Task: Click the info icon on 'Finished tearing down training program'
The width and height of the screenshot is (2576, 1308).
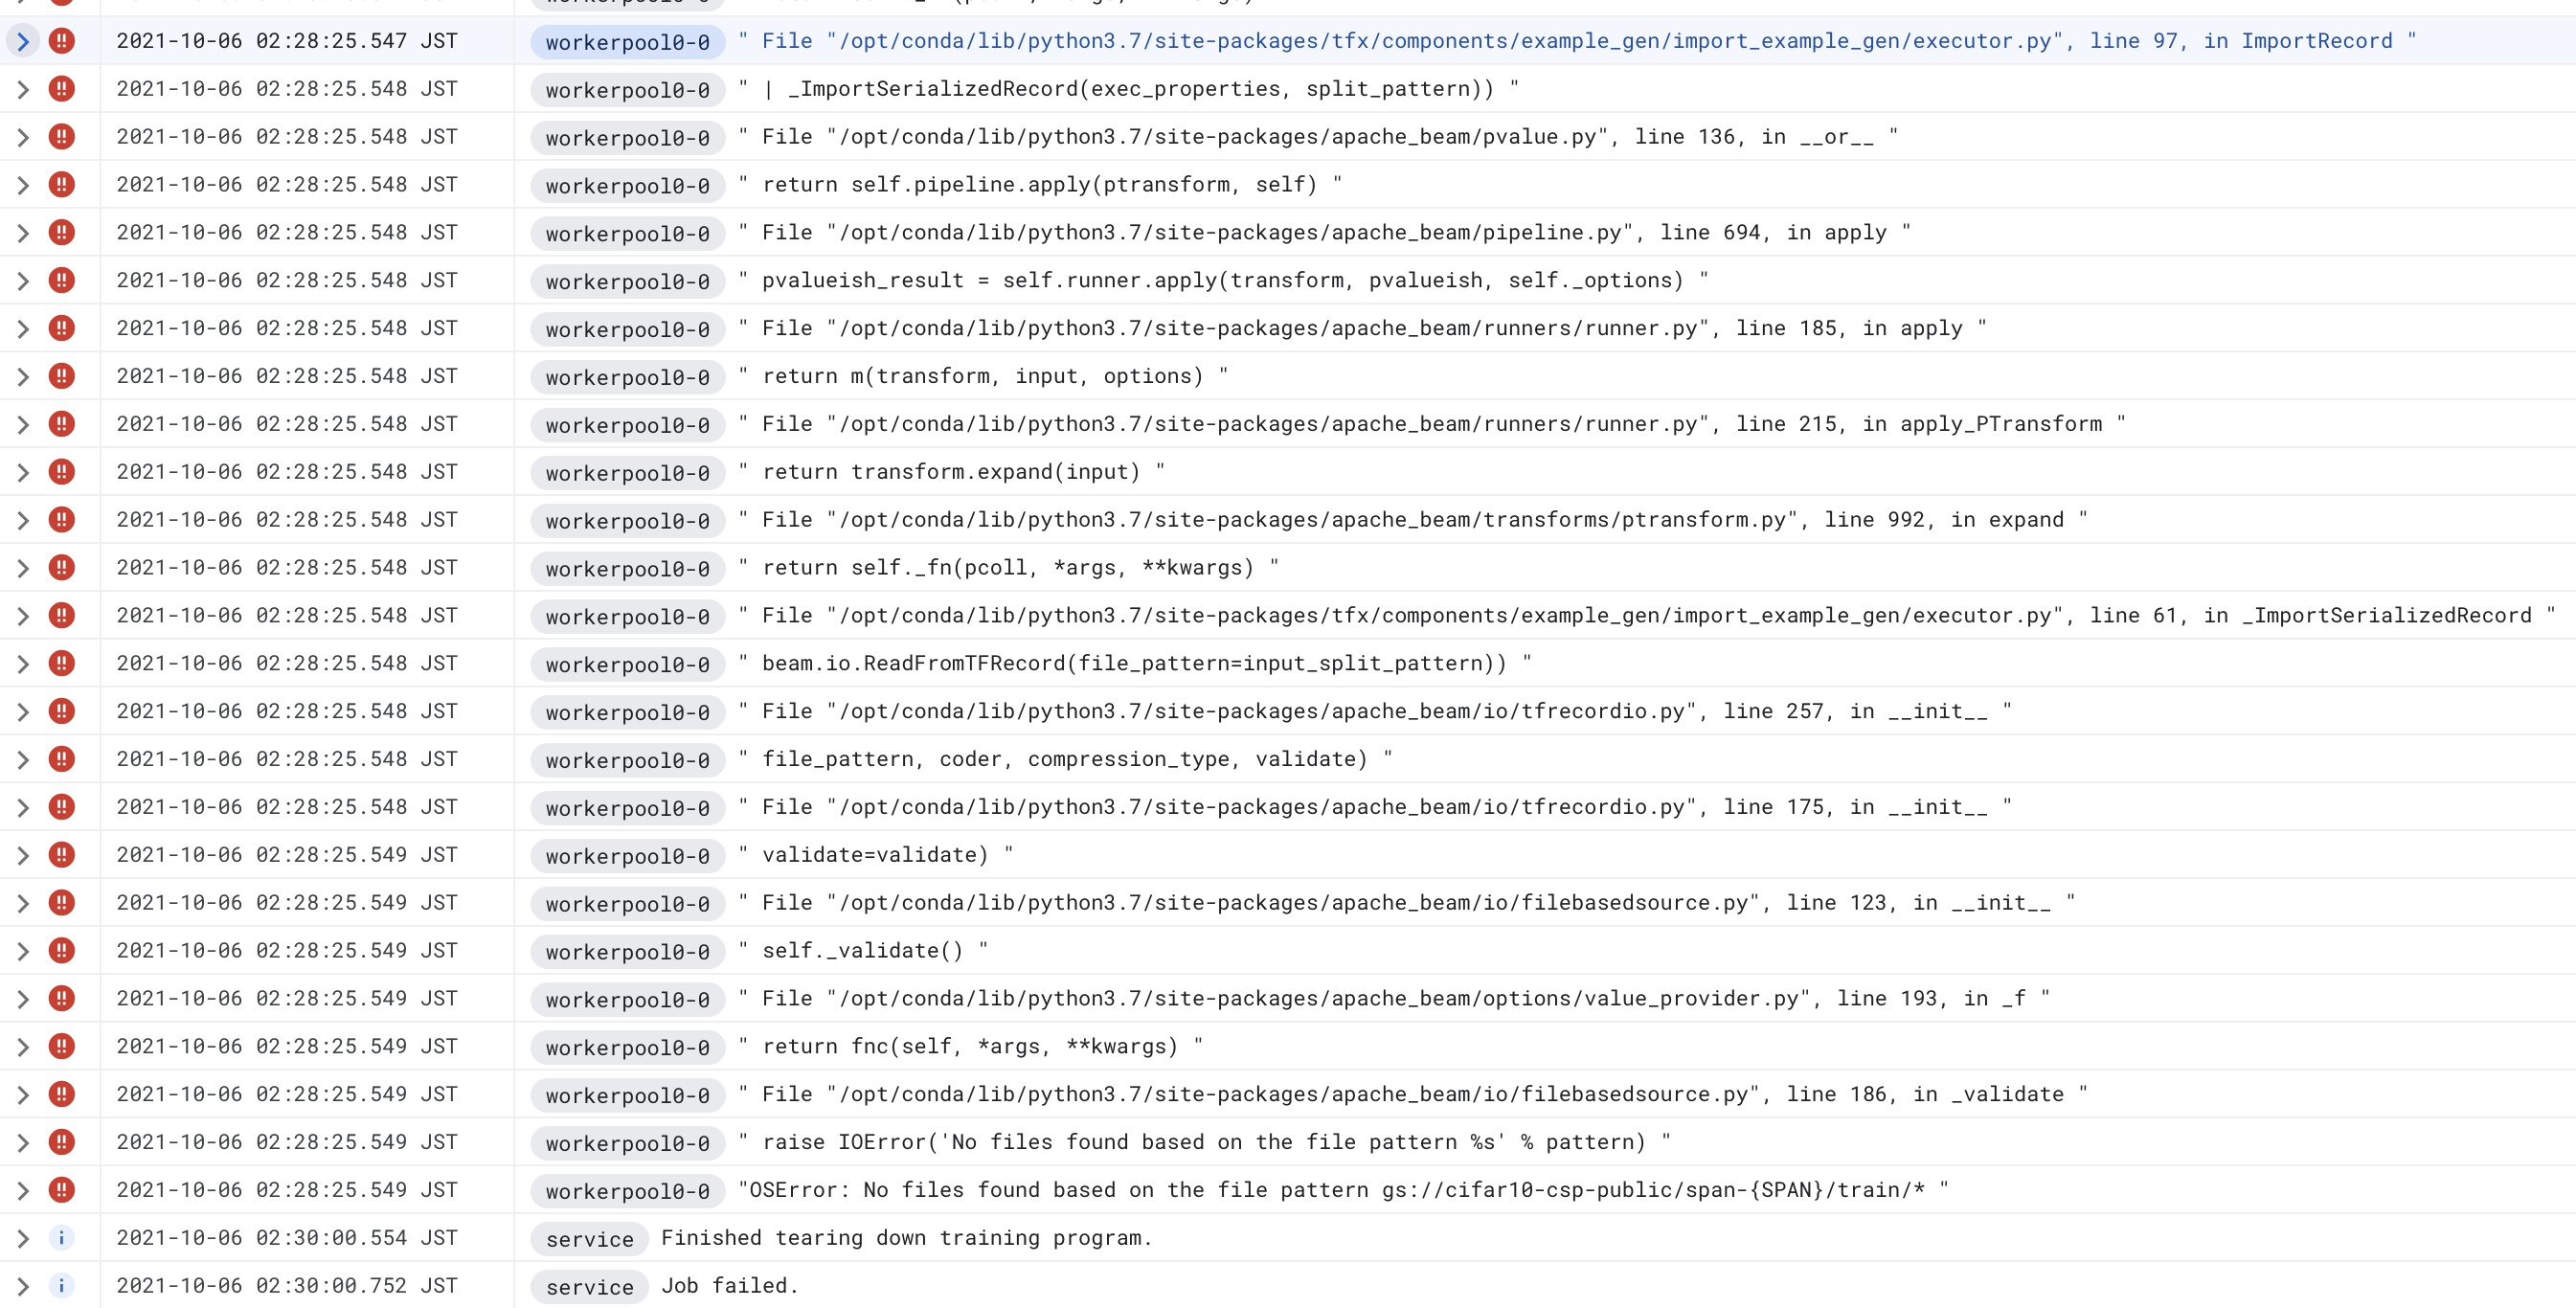Action: (x=62, y=1238)
